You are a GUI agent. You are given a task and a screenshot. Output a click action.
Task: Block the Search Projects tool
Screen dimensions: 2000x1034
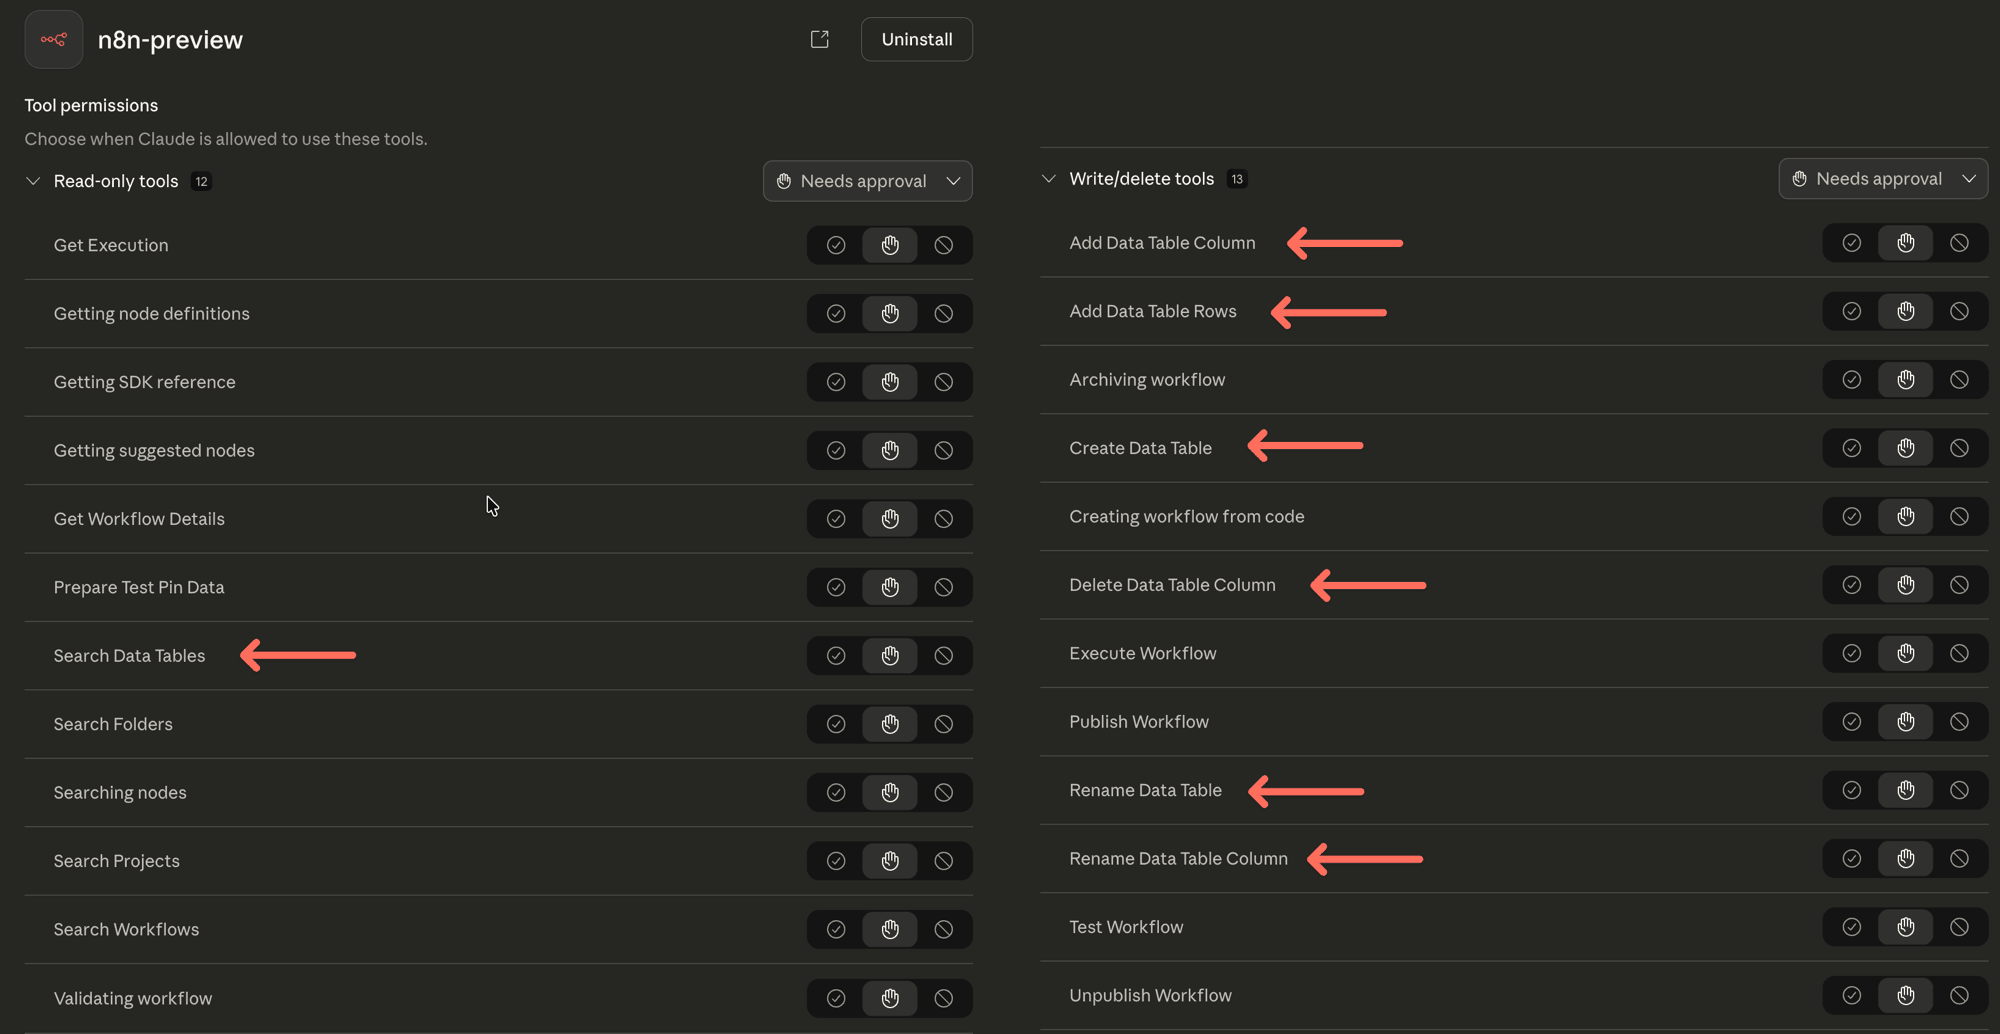pyautogui.click(x=944, y=861)
